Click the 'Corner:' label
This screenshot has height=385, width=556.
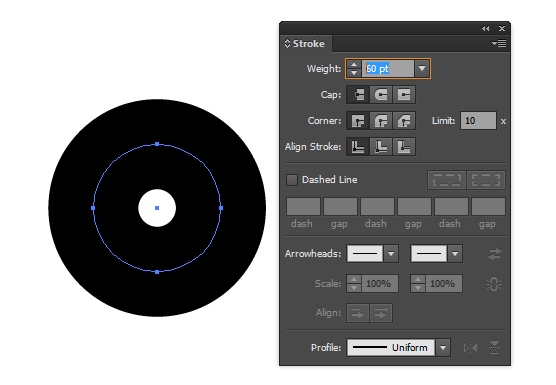click(x=324, y=121)
